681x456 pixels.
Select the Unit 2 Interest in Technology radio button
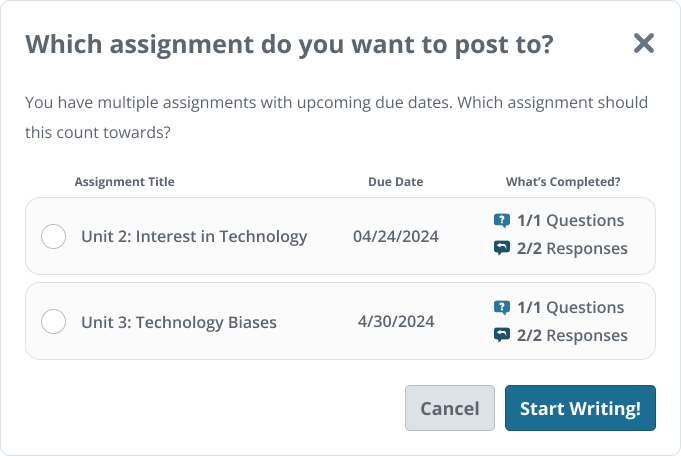click(x=53, y=236)
